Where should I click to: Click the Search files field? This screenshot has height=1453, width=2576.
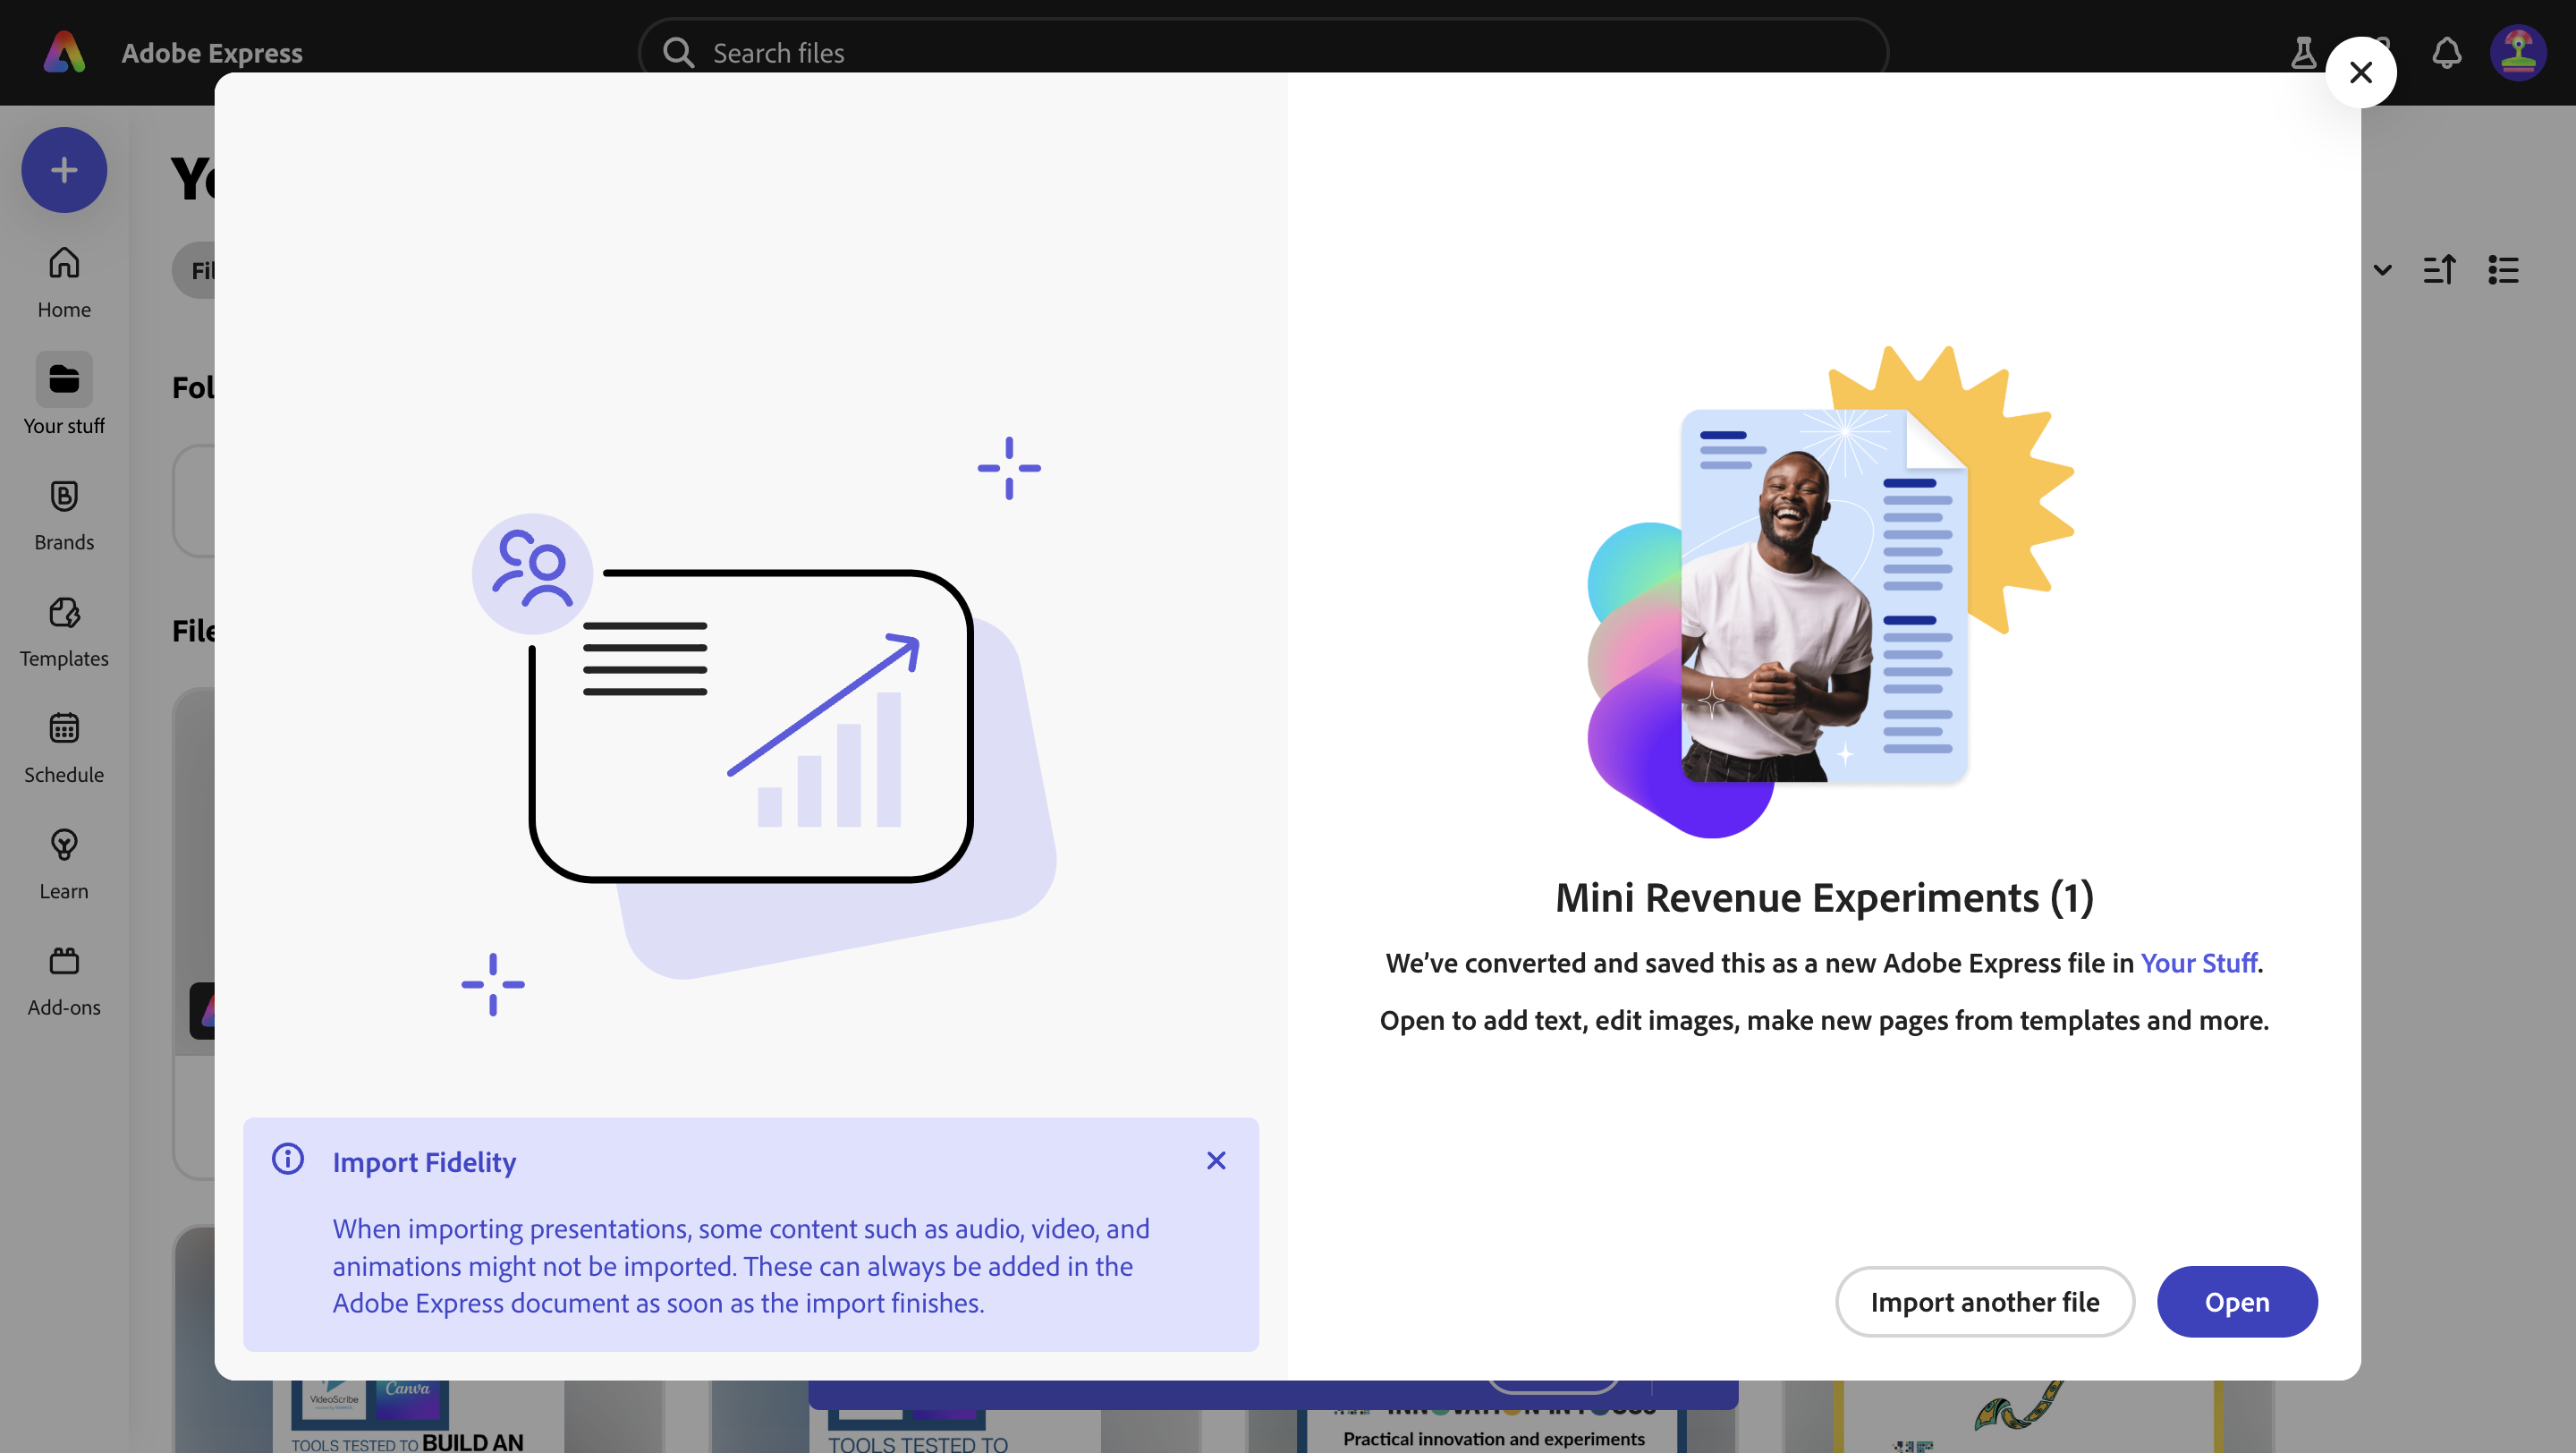point(1260,52)
